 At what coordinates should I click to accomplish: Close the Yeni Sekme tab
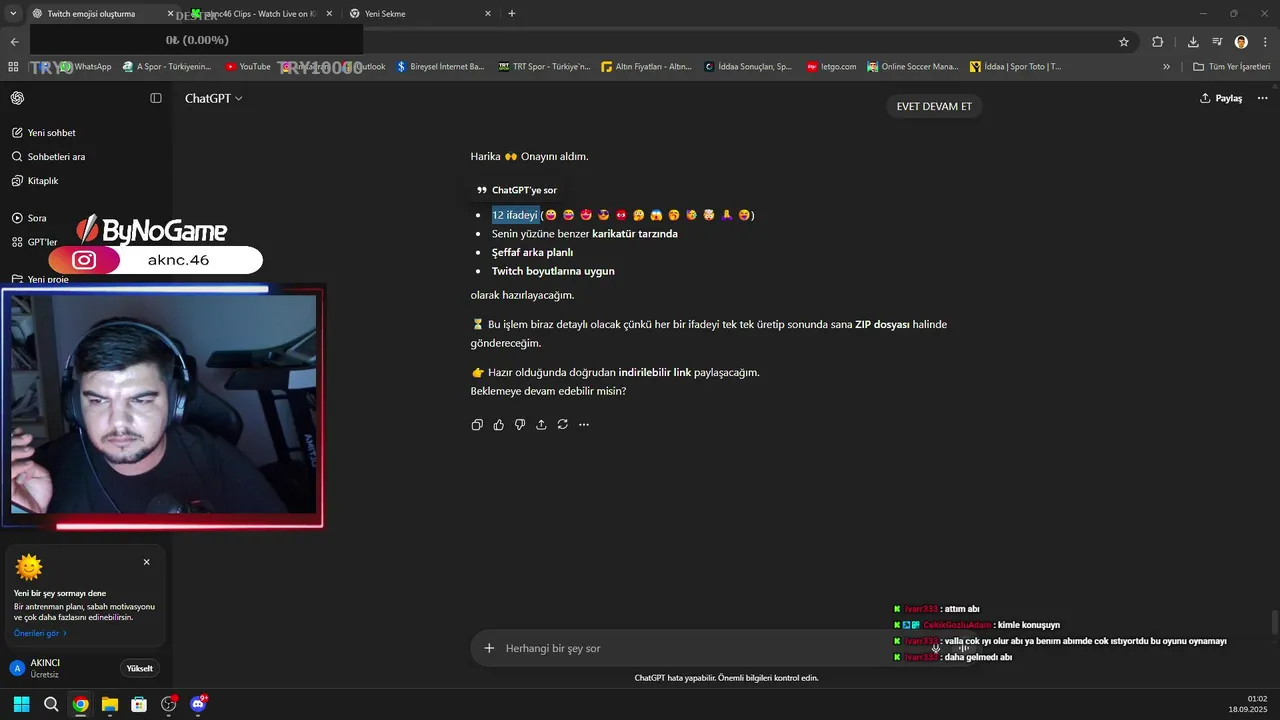pos(488,14)
